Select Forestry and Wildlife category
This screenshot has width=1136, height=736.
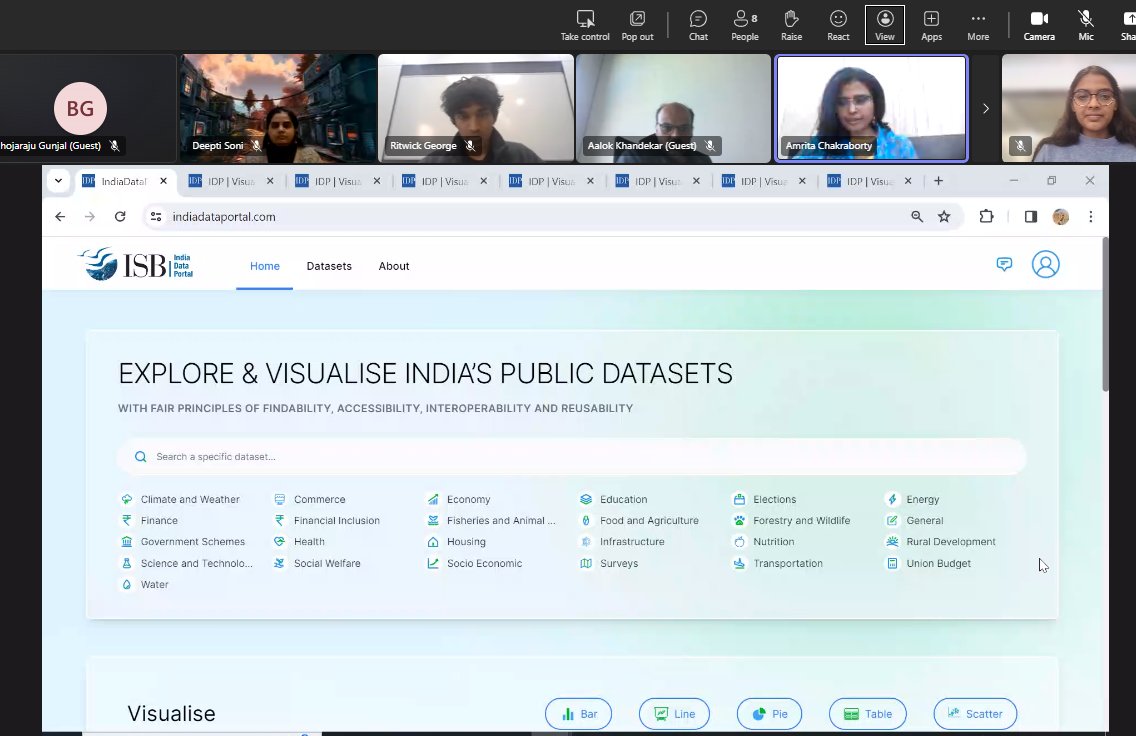point(792,520)
